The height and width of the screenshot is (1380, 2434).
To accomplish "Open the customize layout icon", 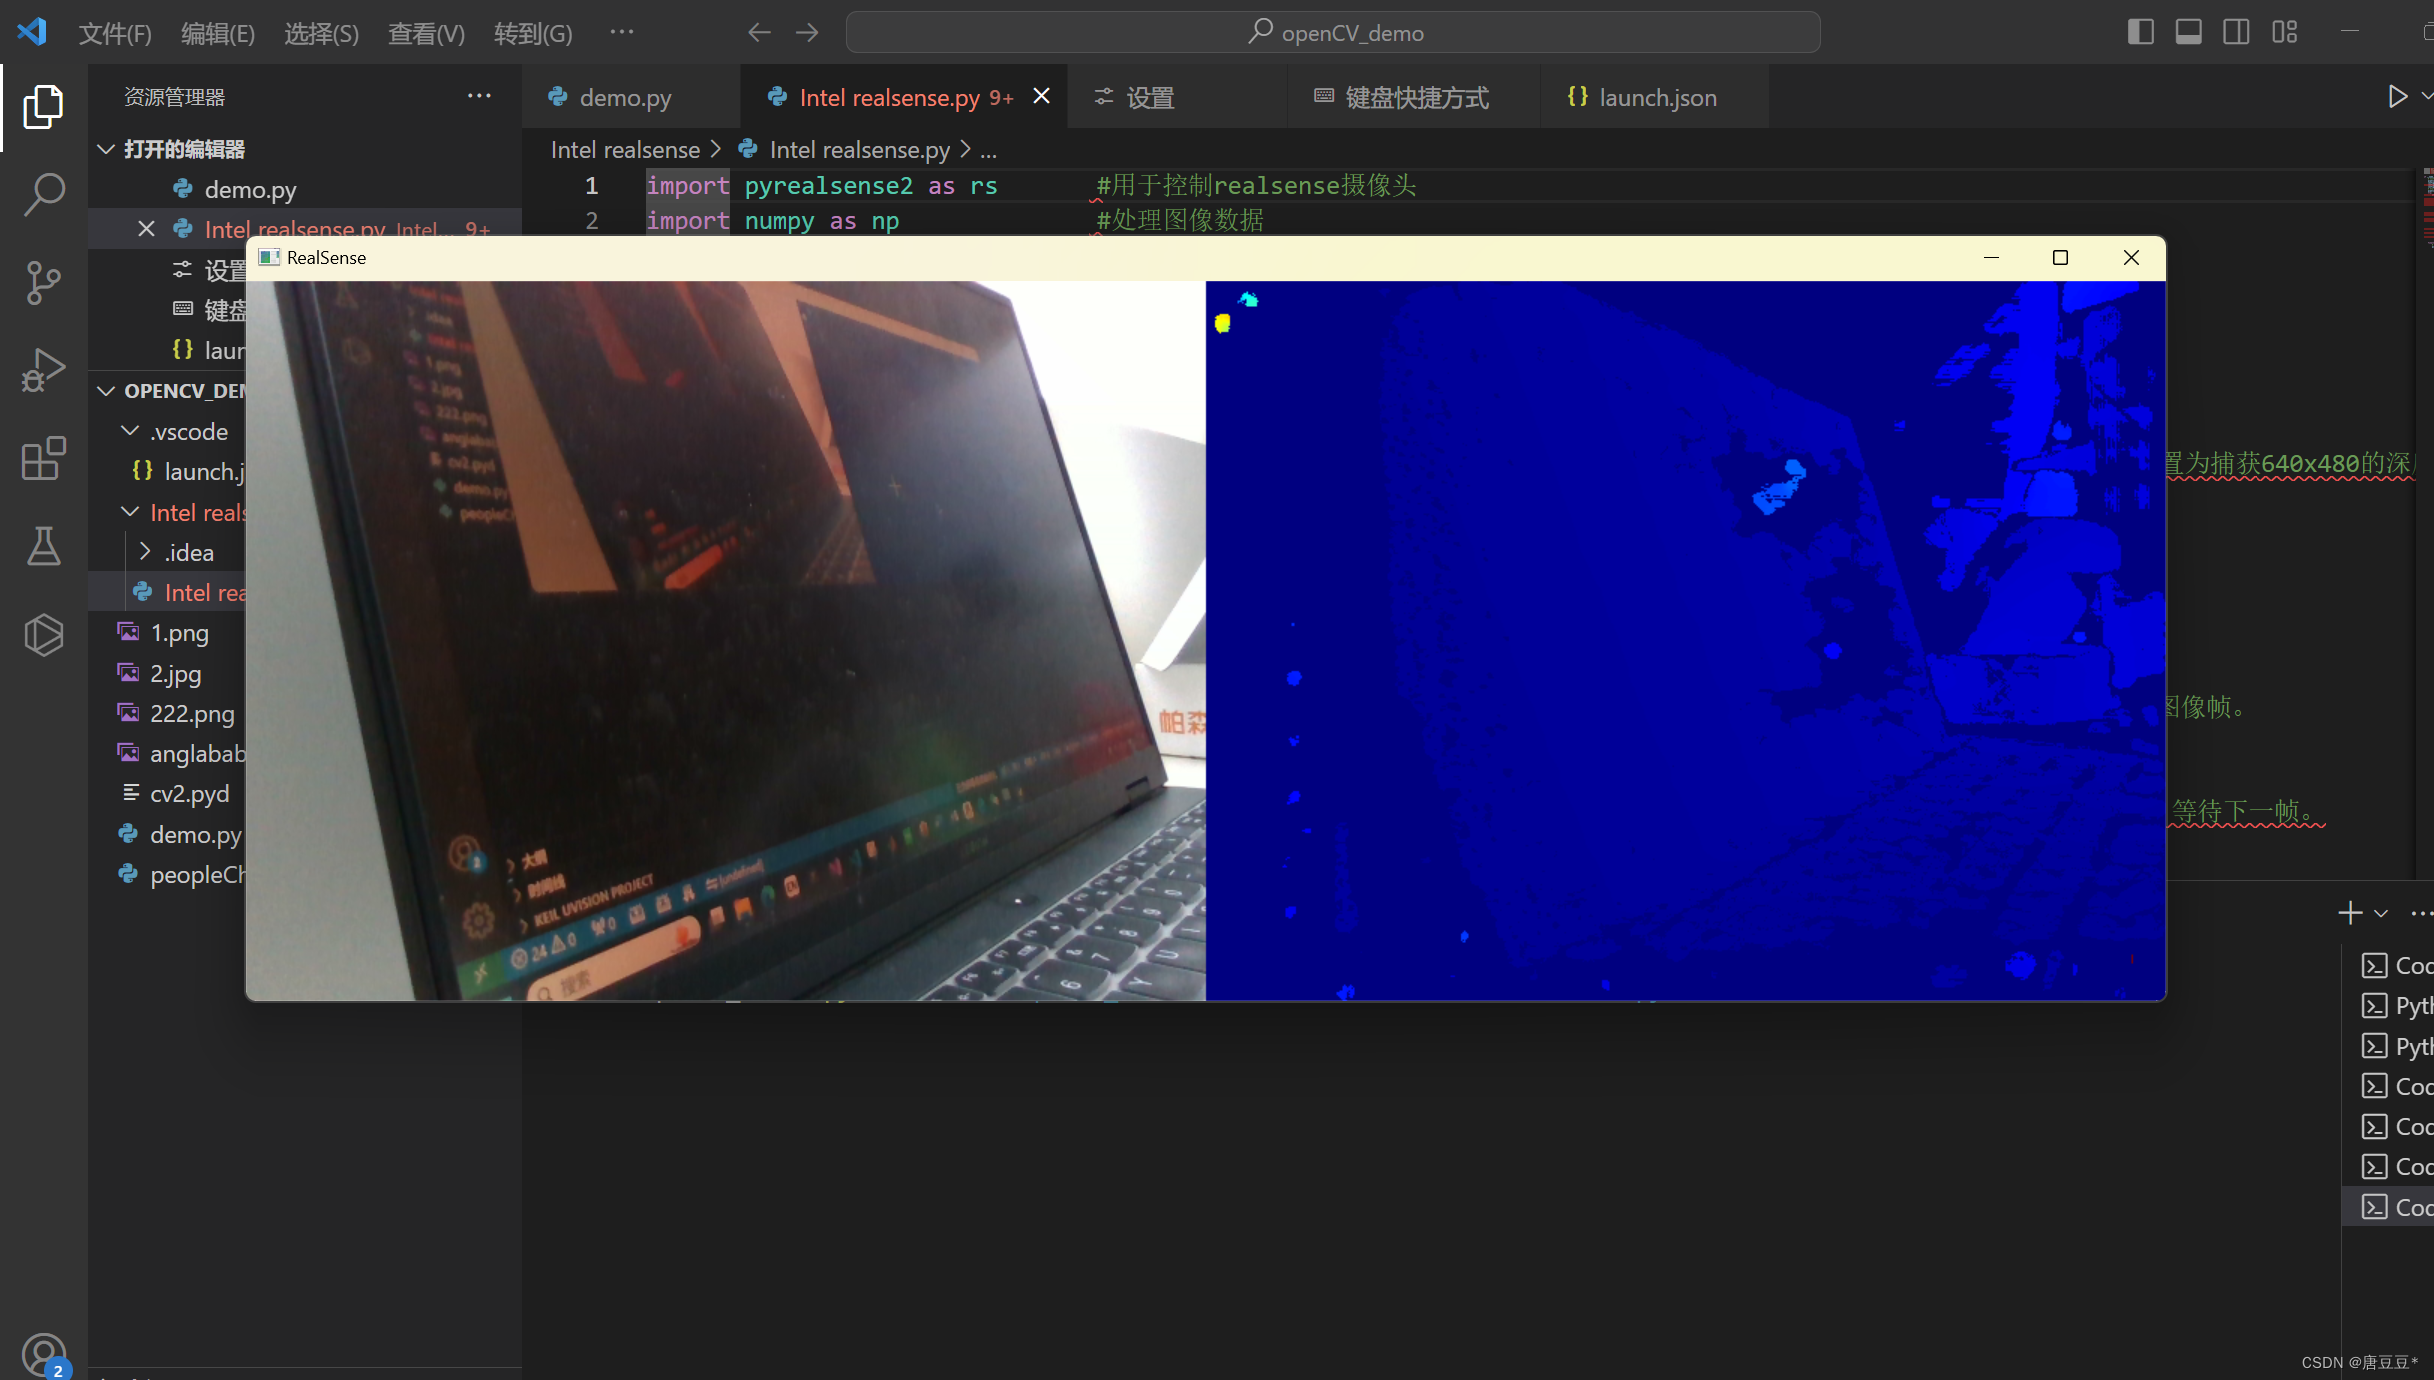I will 2285,32.
